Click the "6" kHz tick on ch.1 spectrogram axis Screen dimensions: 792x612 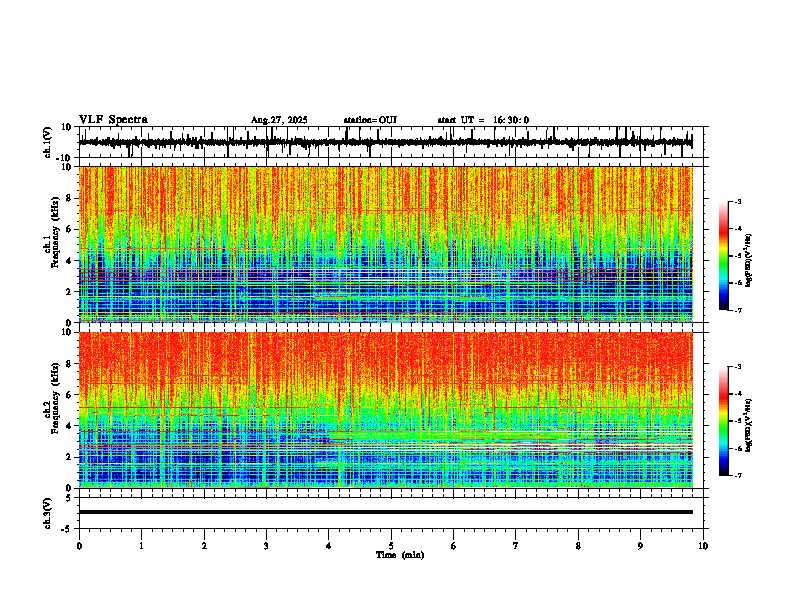click(x=69, y=229)
